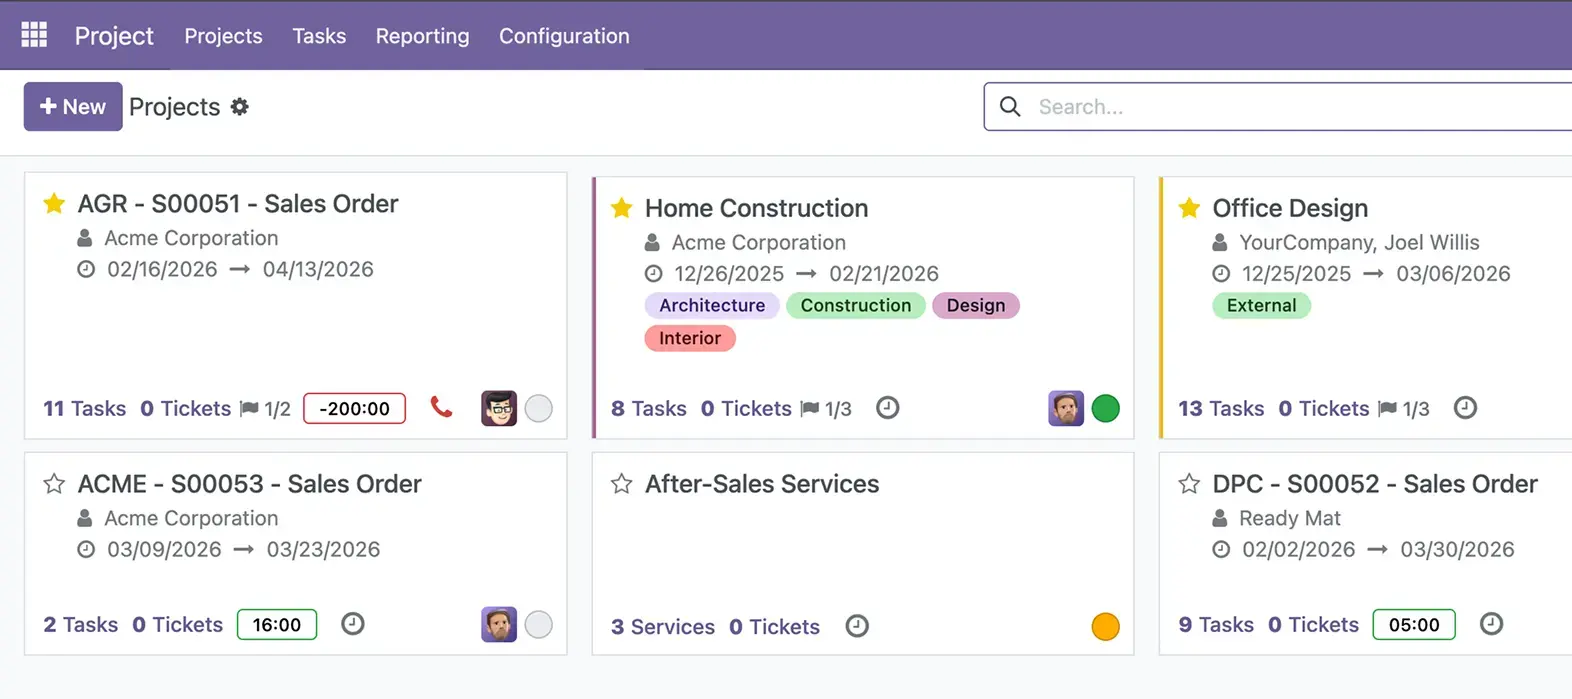The height and width of the screenshot is (699, 1572).
Task: Mark ACME - S00053 as favorite
Action: click(x=54, y=484)
